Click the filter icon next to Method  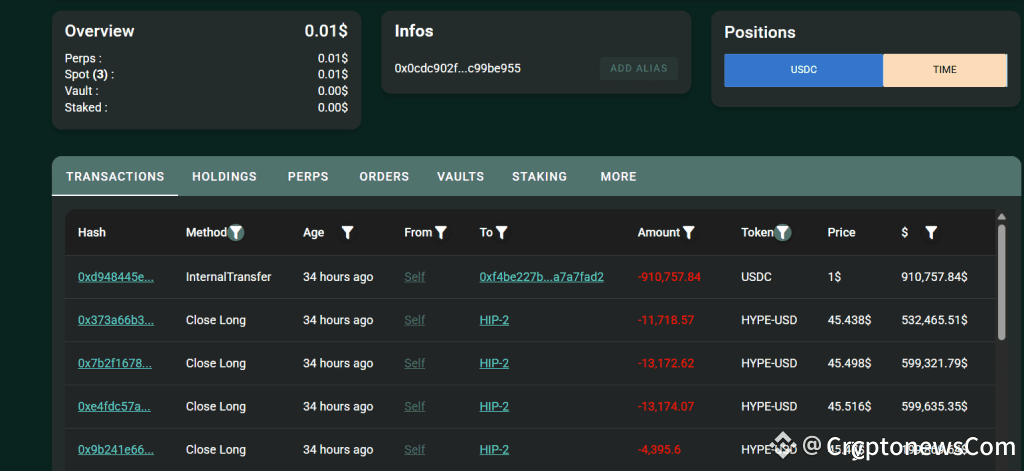[236, 233]
